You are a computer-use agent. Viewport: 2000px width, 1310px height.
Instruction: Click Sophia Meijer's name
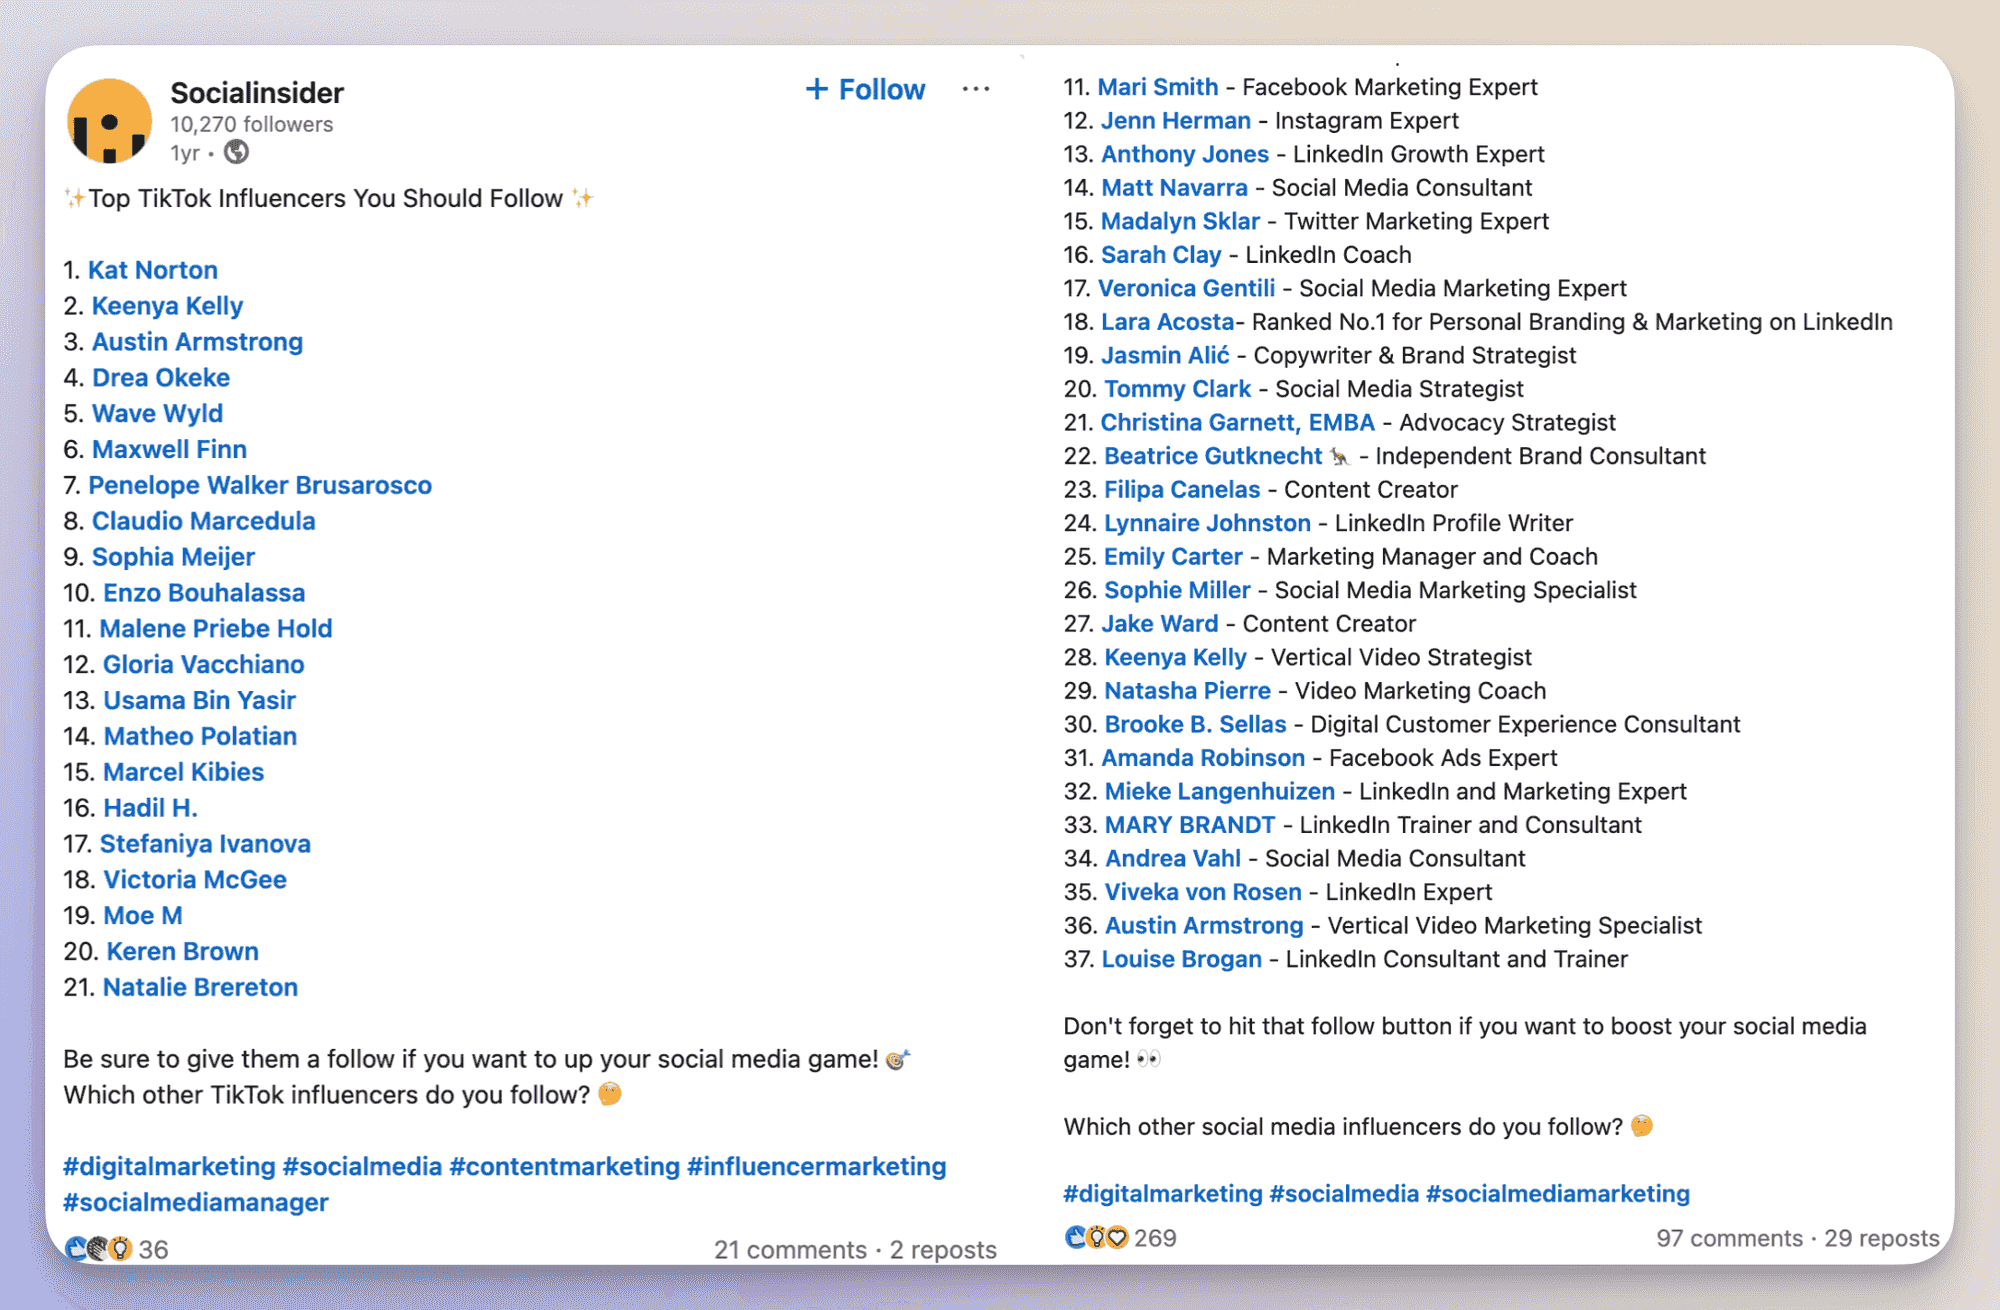173,557
